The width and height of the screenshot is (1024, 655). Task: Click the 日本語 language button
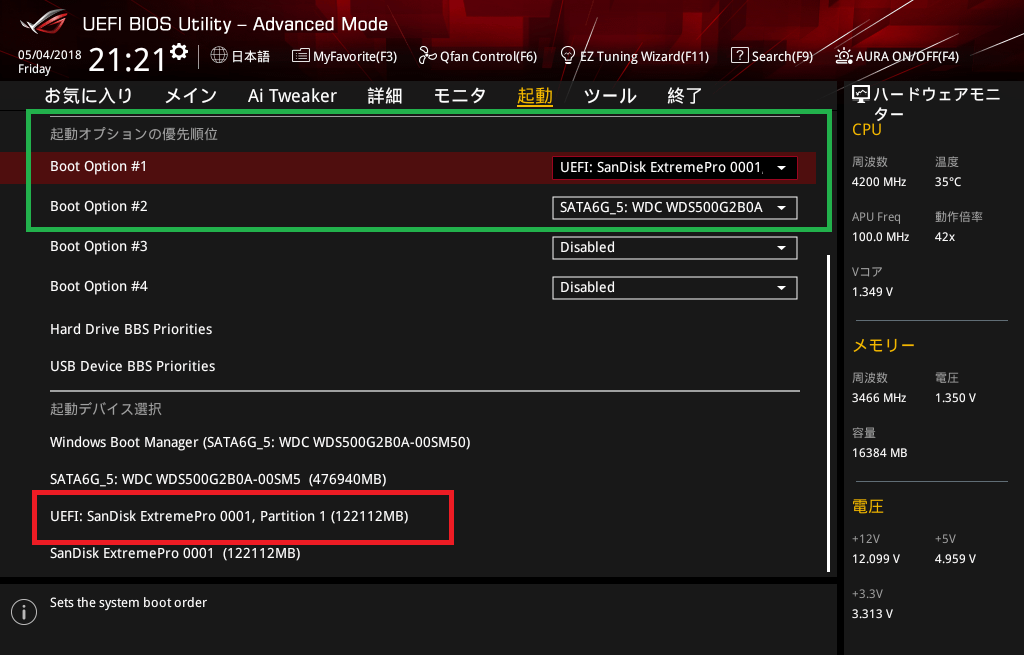(250, 57)
